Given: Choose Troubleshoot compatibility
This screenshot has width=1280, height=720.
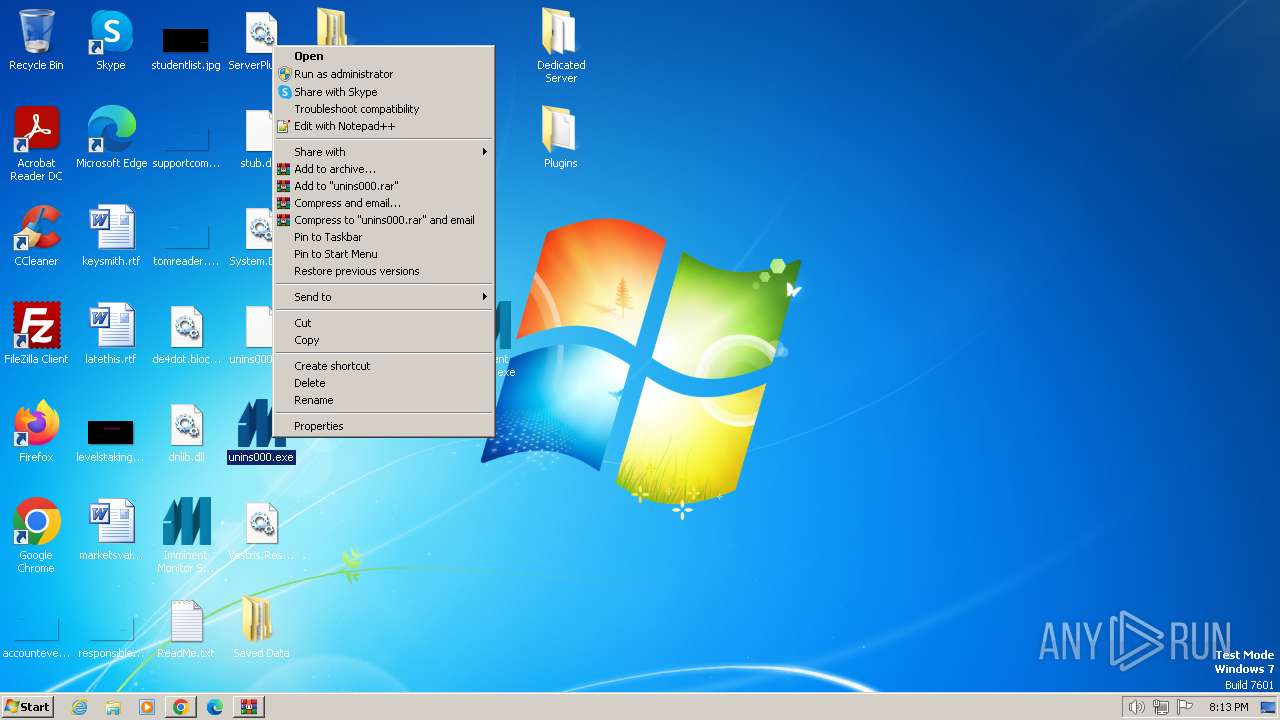Looking at the screenshot, I should (384, 109).
